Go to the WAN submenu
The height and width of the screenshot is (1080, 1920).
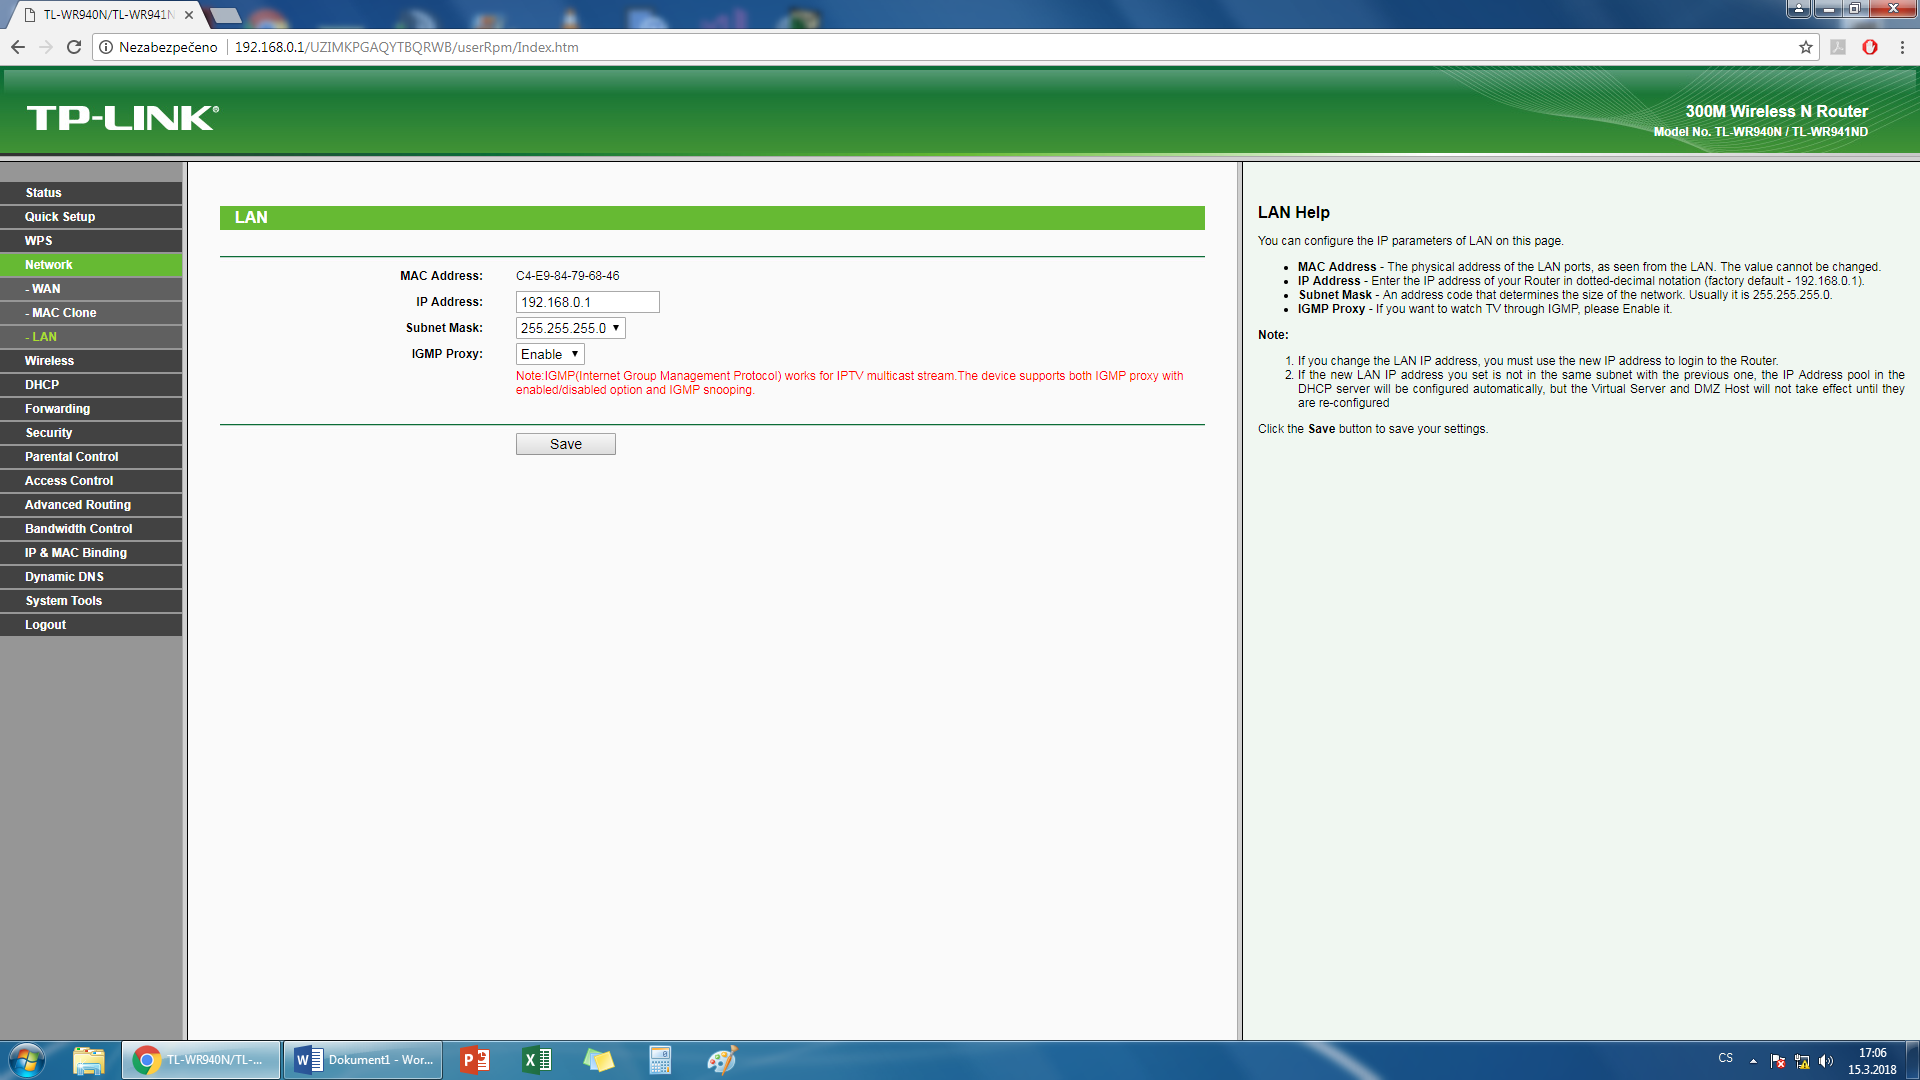click(45, 289)
